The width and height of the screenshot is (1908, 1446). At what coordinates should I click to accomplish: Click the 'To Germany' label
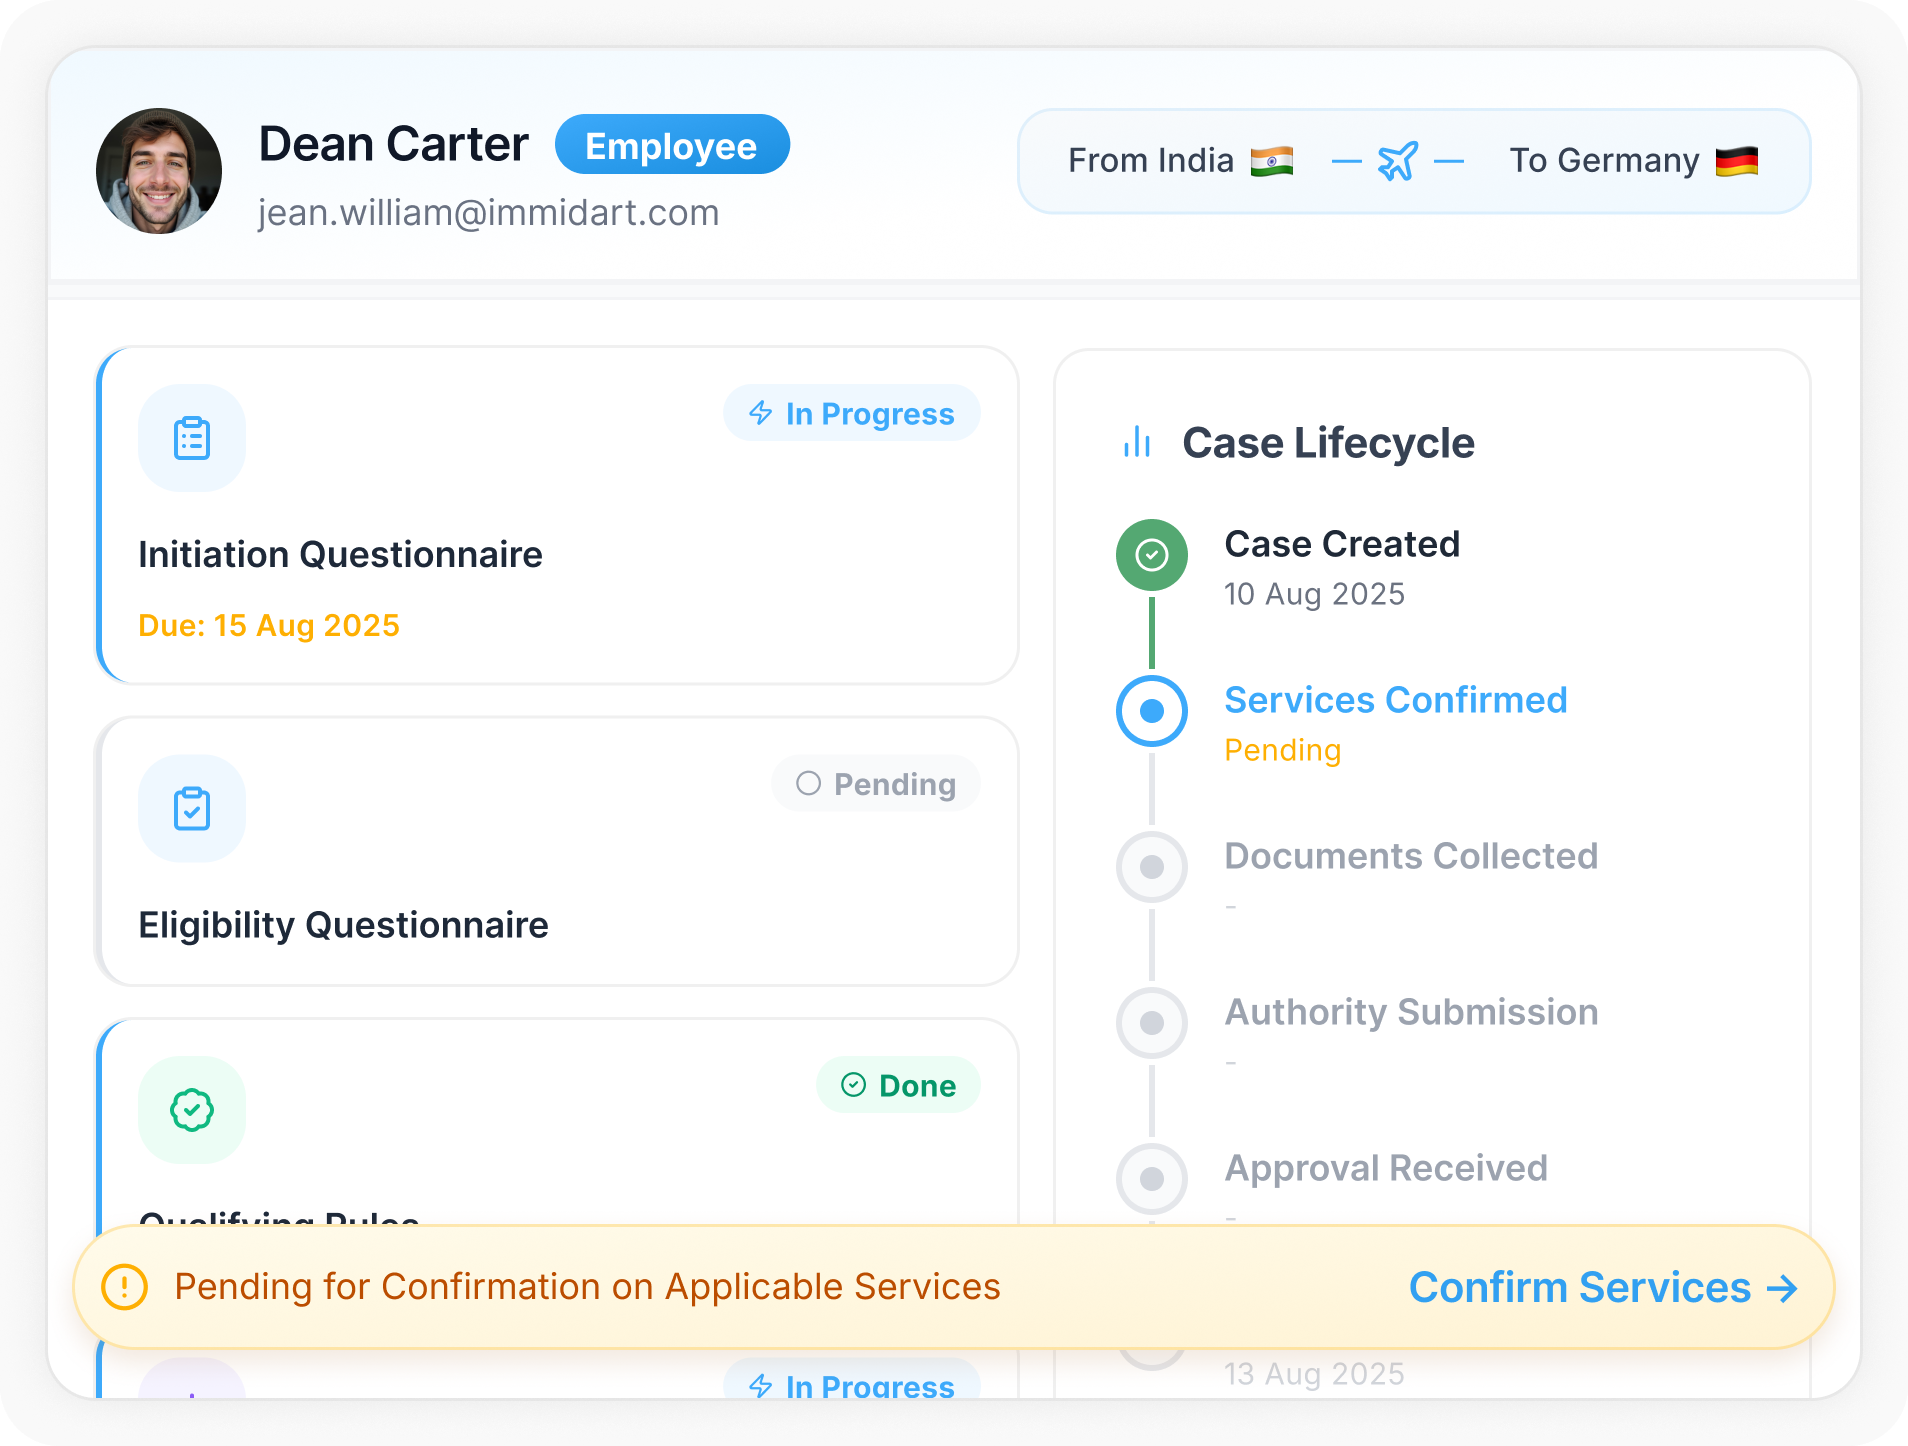[x=1604, y=161]
